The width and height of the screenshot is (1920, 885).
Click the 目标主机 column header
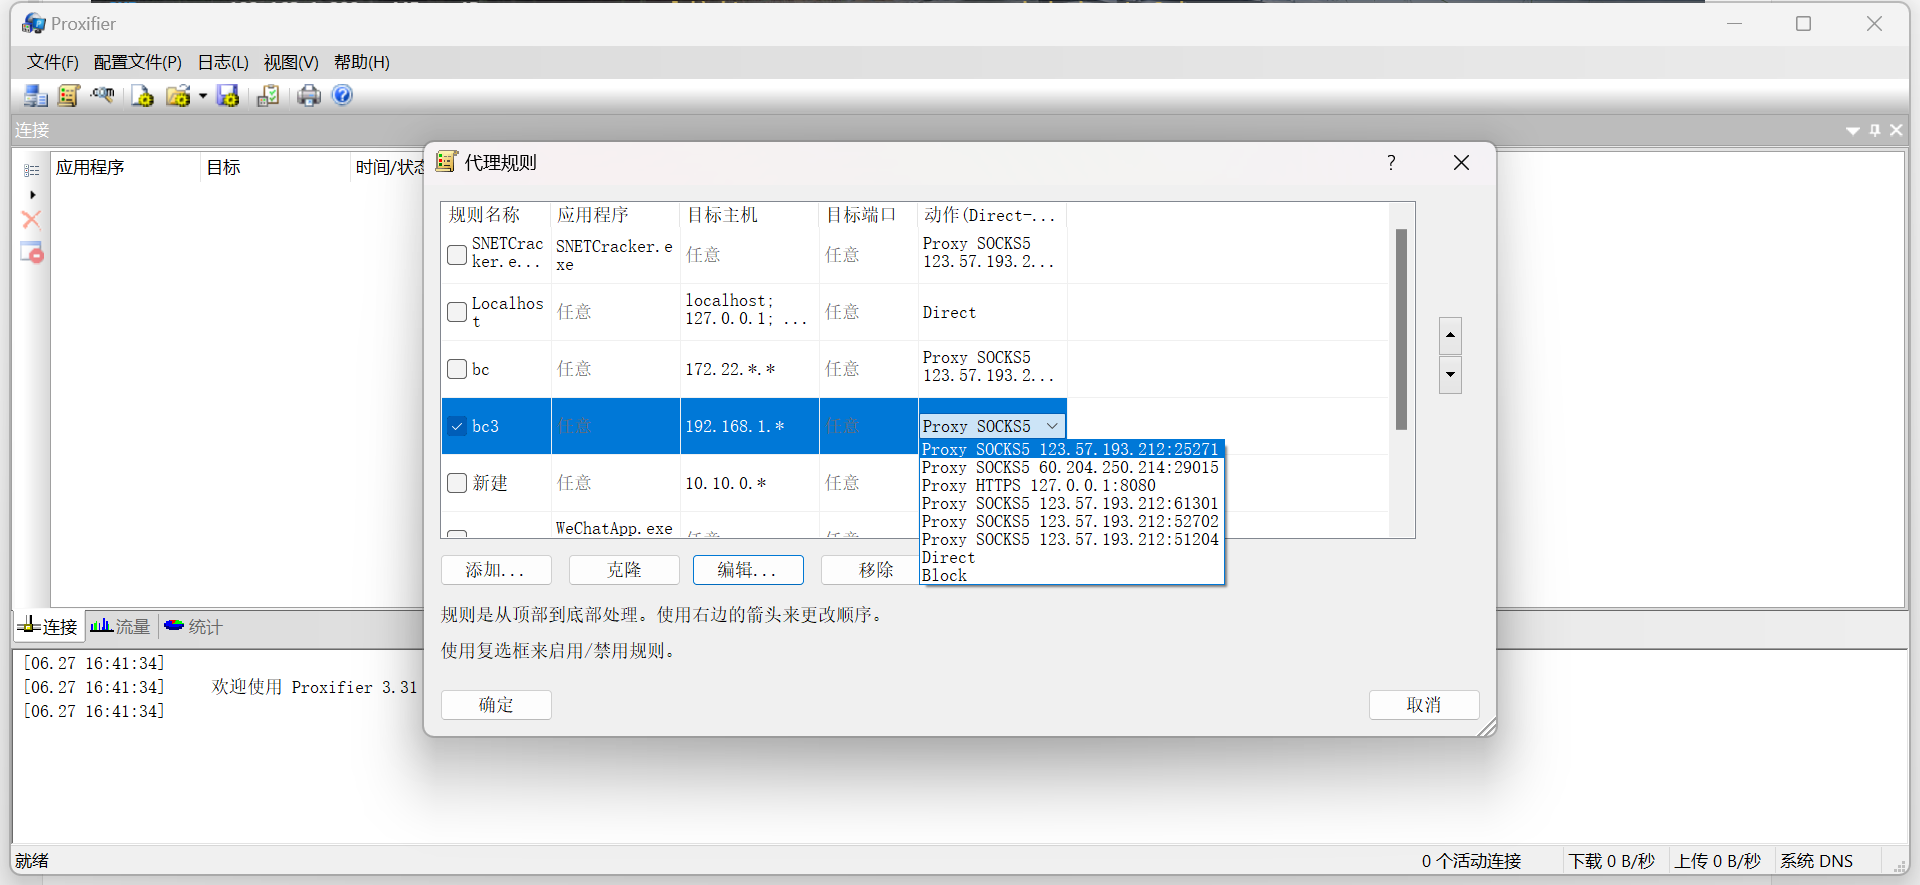click(x=749, y=215)
